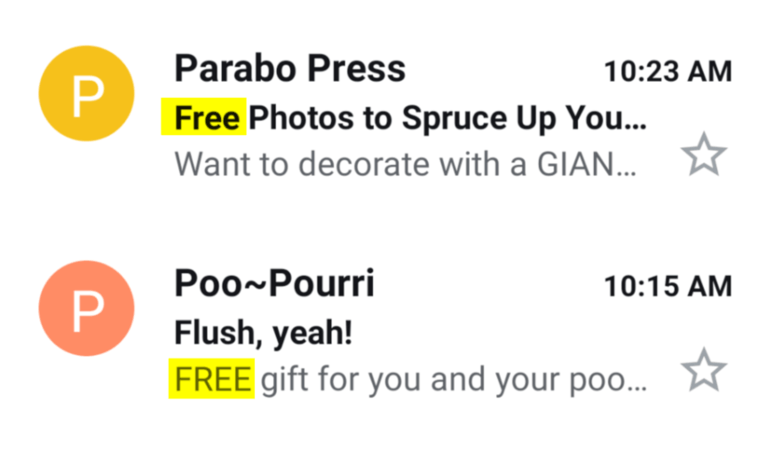The image size is (767, 450).
Task: Star the Parabo Press email
Action: pos(703,157)
